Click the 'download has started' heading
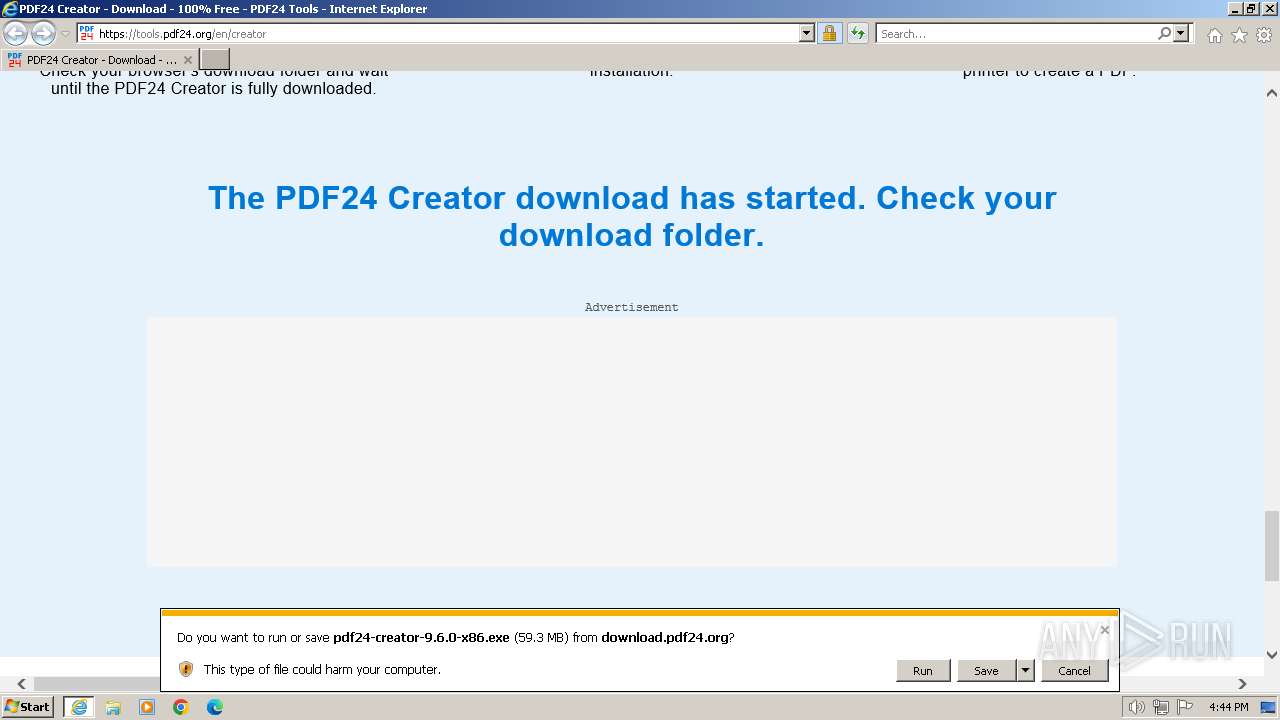The width and height of the screenshot is (1280, 720). (632, 216)
